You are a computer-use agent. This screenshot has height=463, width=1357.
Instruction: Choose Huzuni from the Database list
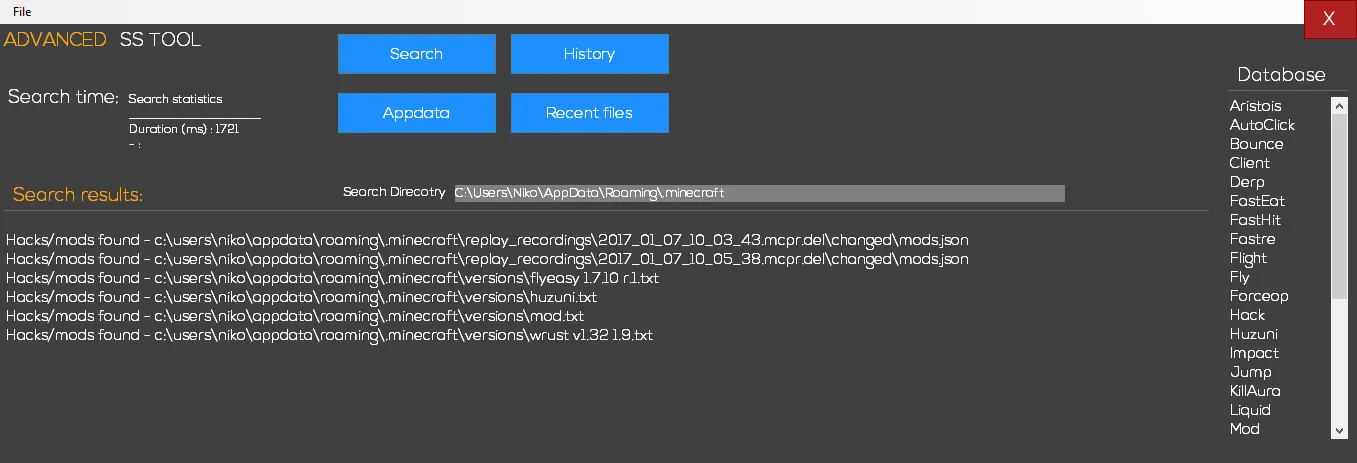[1253, 334]
